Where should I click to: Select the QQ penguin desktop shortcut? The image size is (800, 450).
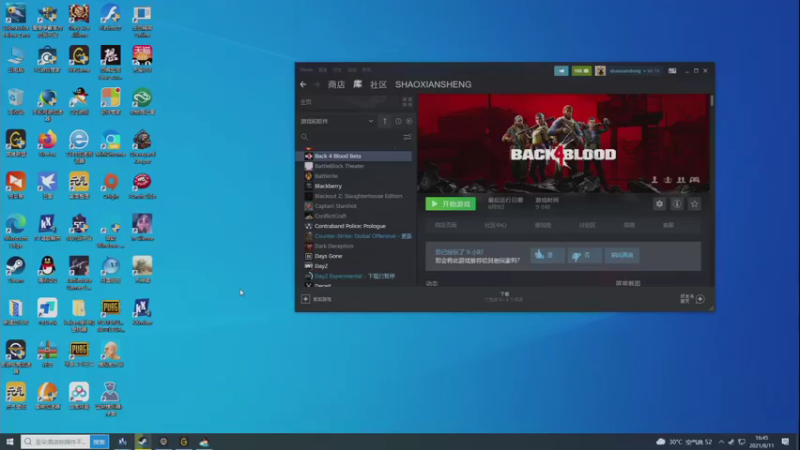tap(47, 270)
